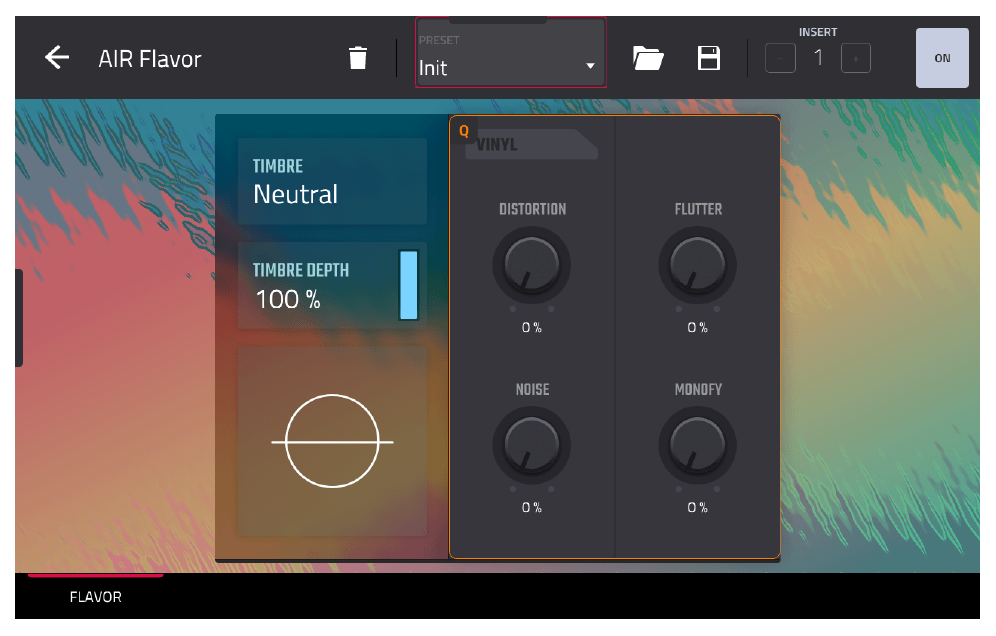
Task: Select the Timbre Neutral field
Action: pos(332,182)
